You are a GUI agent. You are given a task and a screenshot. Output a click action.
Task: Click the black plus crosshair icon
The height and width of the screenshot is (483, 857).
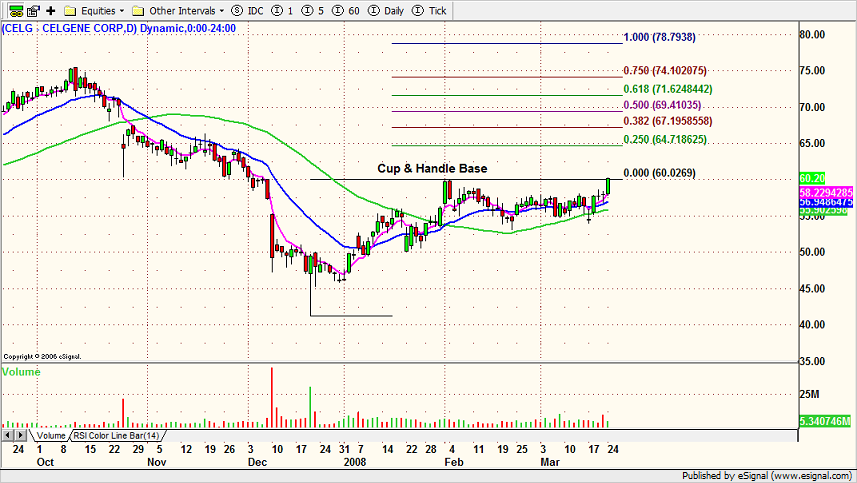pos(51,10)
